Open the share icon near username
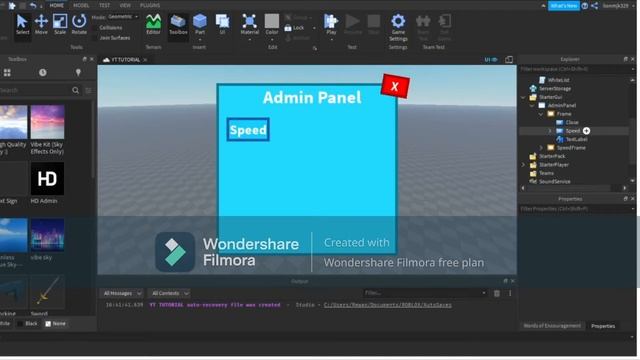This screenshot has width=640, height=360. tap(594, 6)
